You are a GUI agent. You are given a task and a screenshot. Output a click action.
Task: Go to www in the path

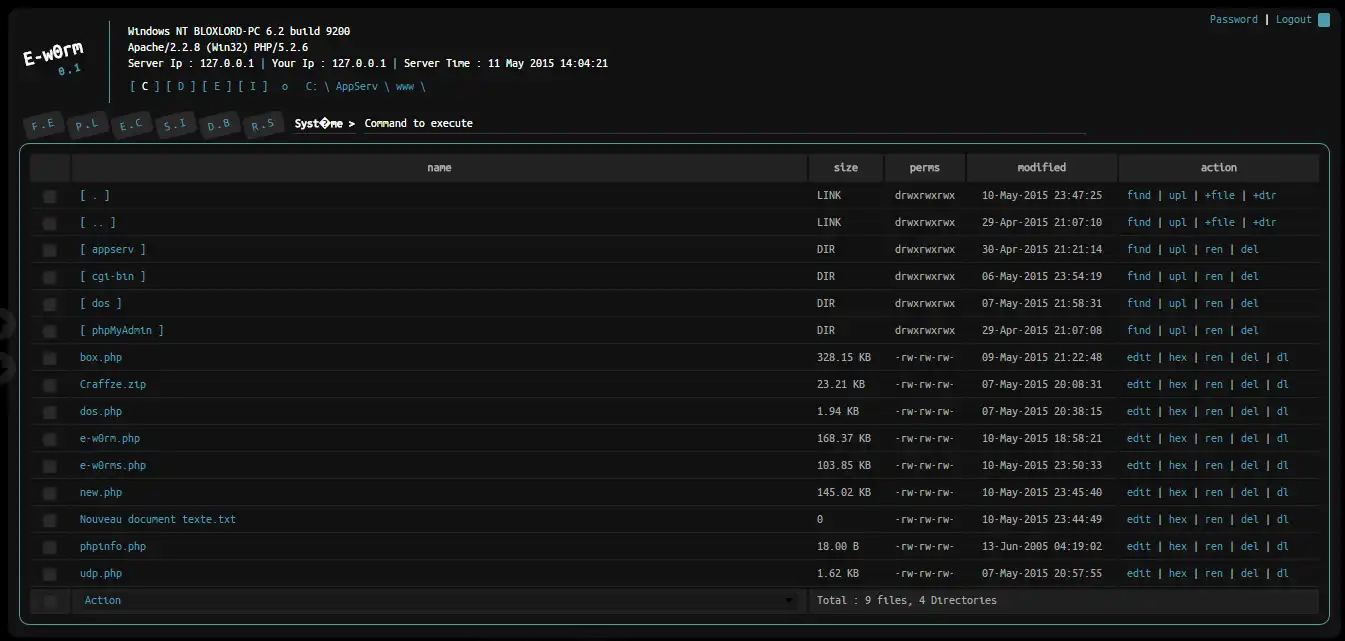(405, 87)
